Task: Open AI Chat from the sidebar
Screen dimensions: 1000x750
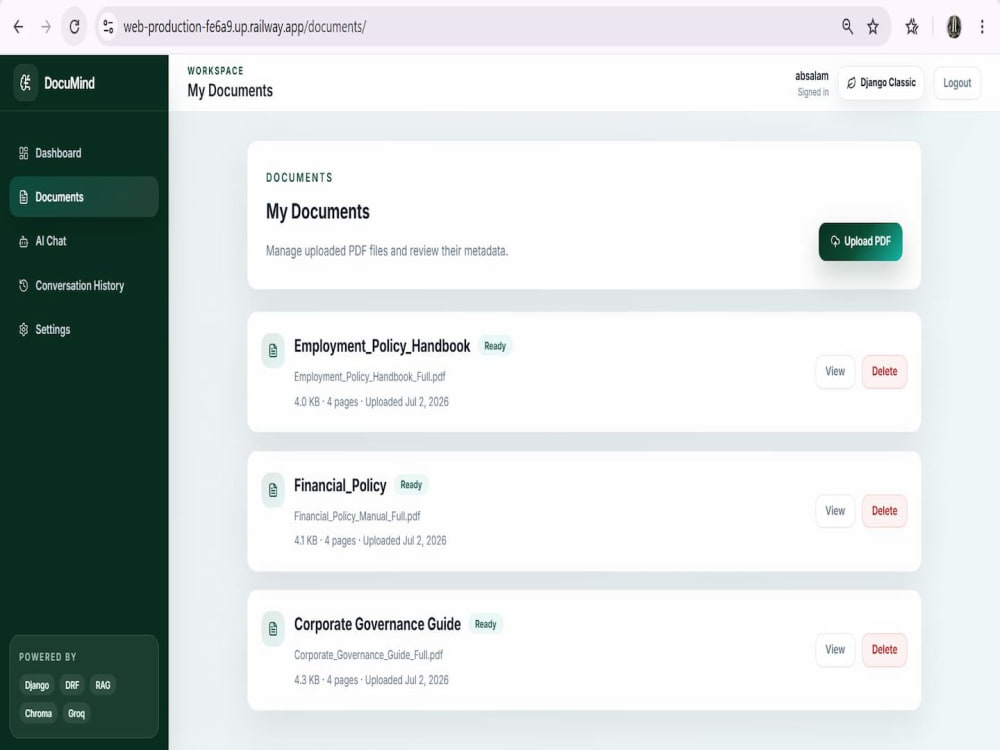Action: click(84, 241)
